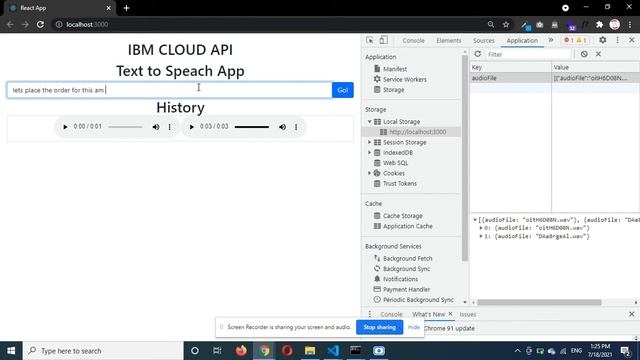Switch to the Sources tab
The height and width of the screenshot is (360, 640).
click(x=484, y=40)
